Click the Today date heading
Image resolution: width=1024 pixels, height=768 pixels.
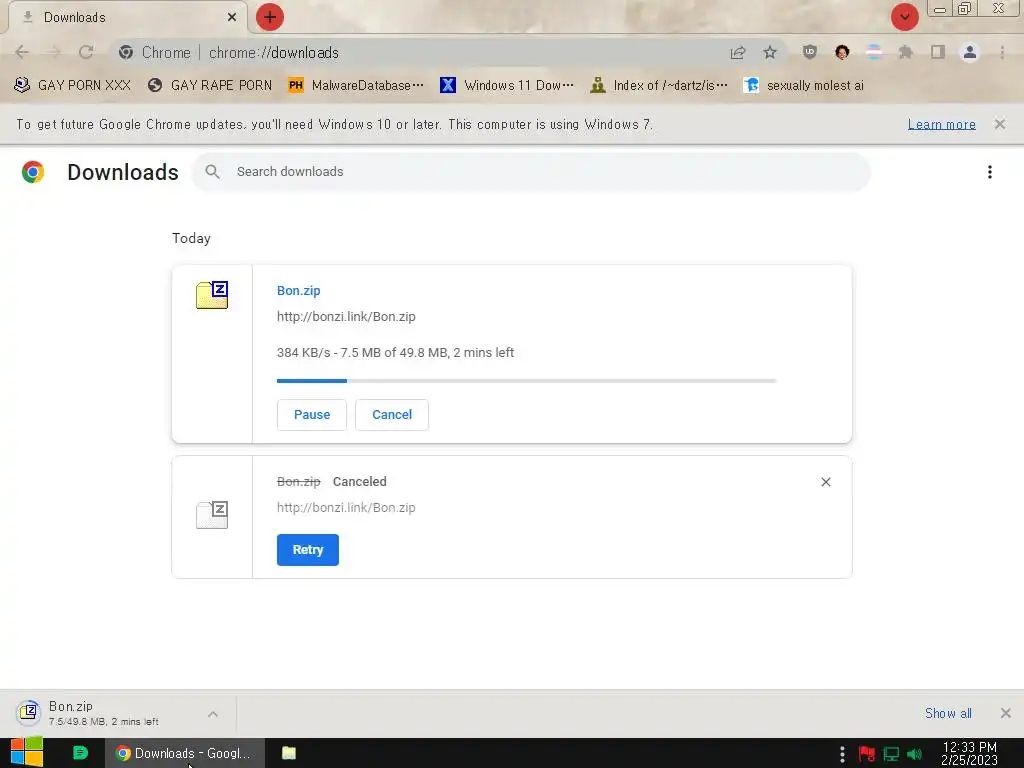pyautogui.click(x=191, y=238)
